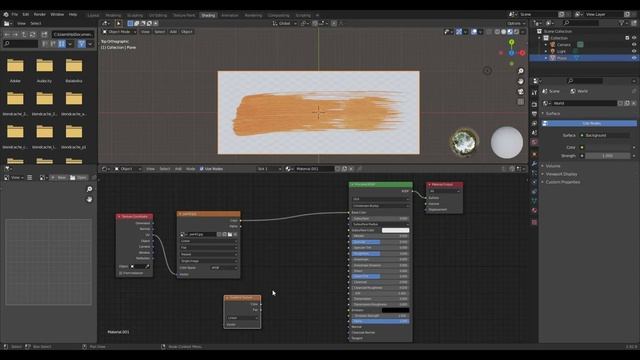This screenshot has width=640, height=360.
Task: Open the Render properties tab icon
Action: [x=534, y=104]
